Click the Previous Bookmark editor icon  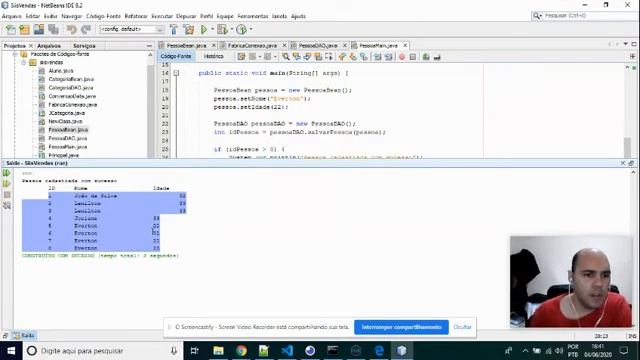[x=342, y=57]
